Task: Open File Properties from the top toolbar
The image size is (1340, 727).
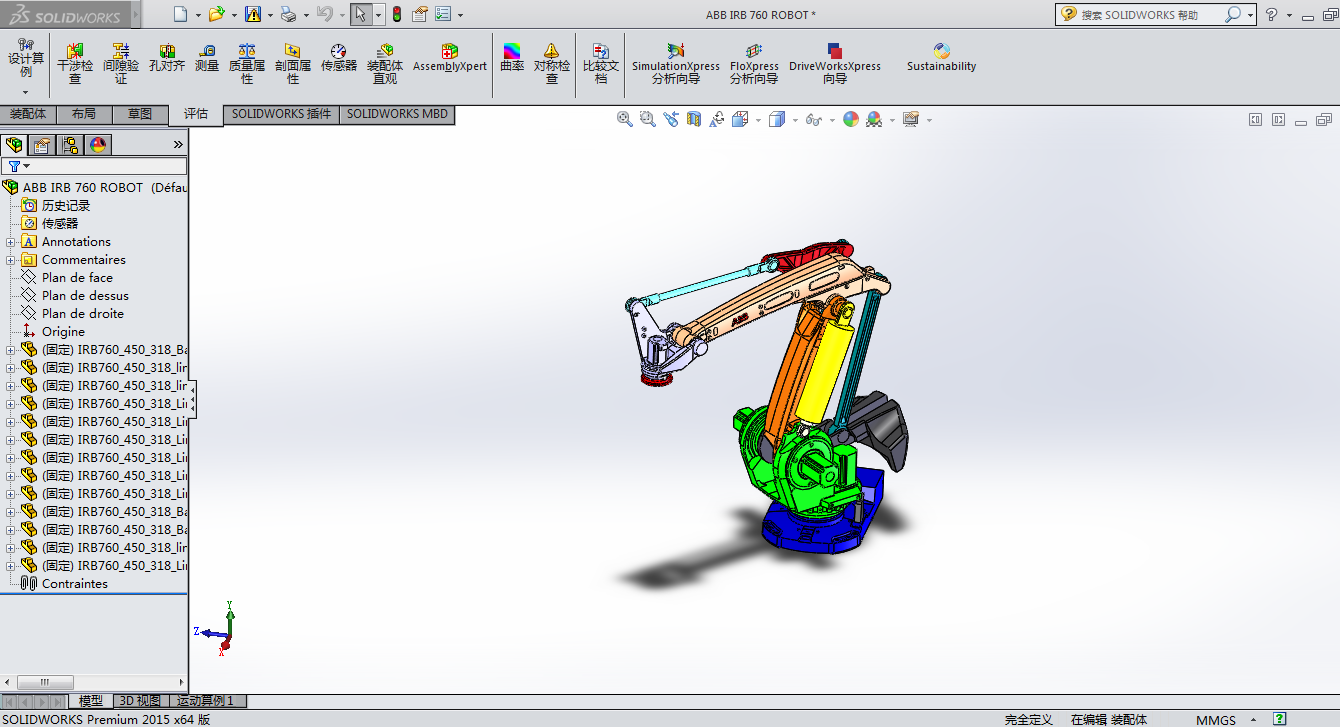Action: click(420, 14)
